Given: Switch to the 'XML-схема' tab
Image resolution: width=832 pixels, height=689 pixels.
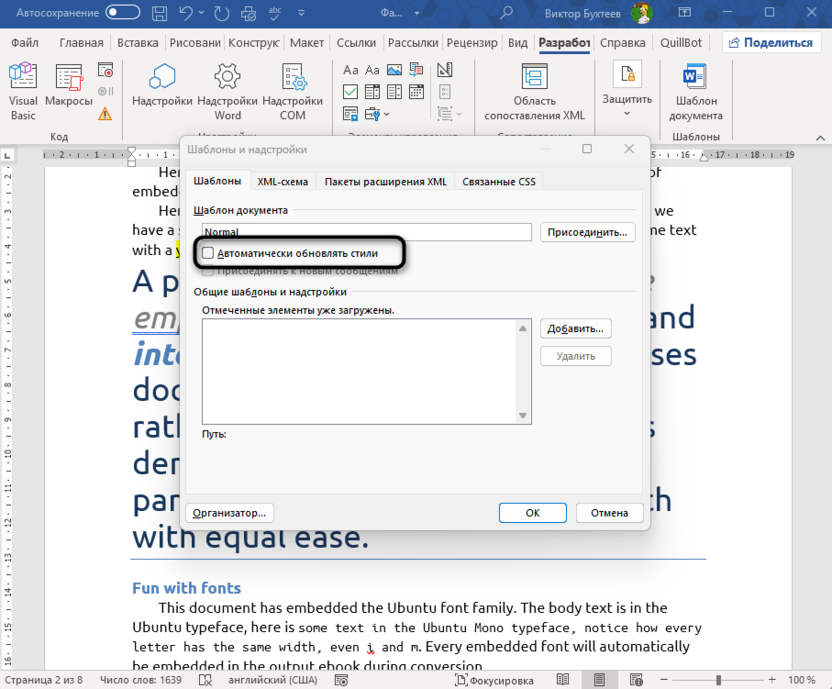Looking at the screenshot, I should point(283,181).
